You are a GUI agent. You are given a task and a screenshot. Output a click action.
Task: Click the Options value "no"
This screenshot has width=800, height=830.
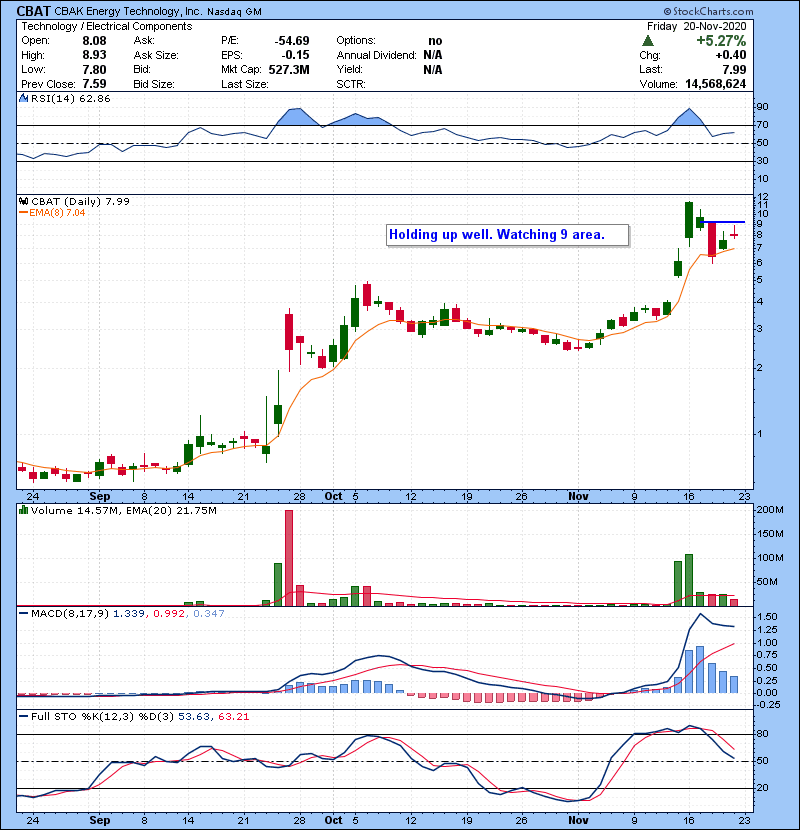click(x=435, y=41)
